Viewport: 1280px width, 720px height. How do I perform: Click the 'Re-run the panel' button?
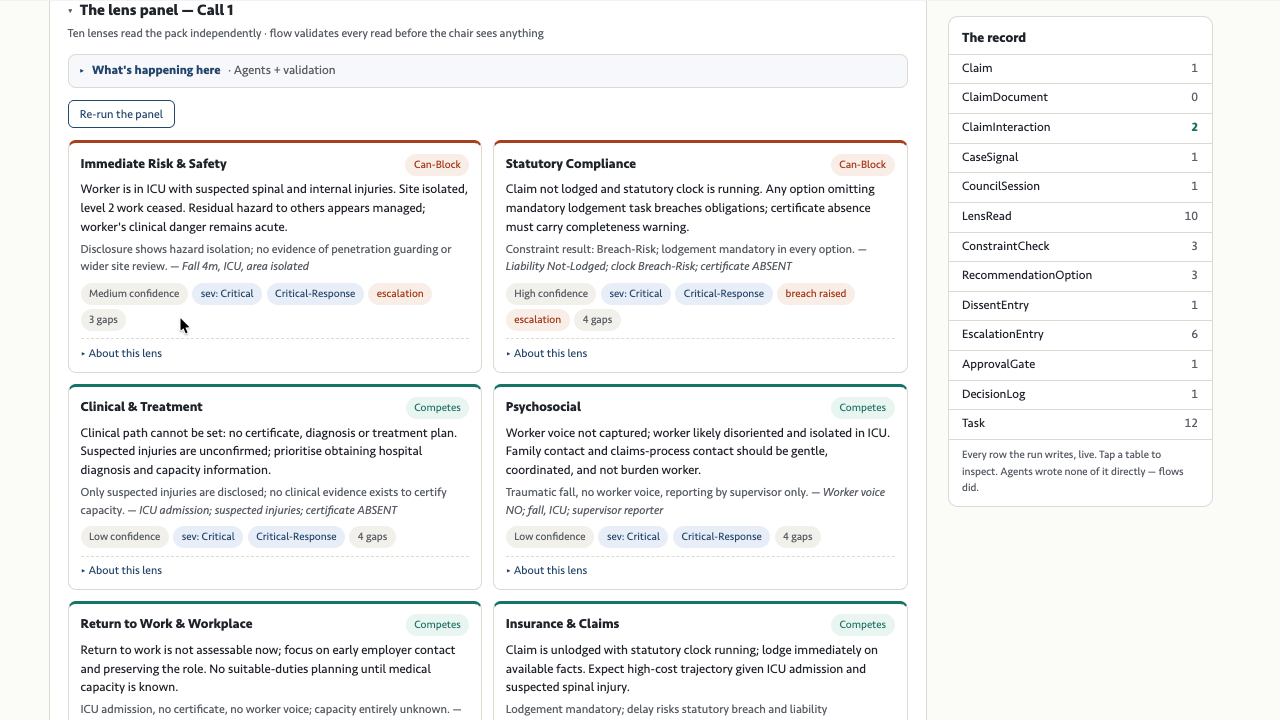coord(121,114)
